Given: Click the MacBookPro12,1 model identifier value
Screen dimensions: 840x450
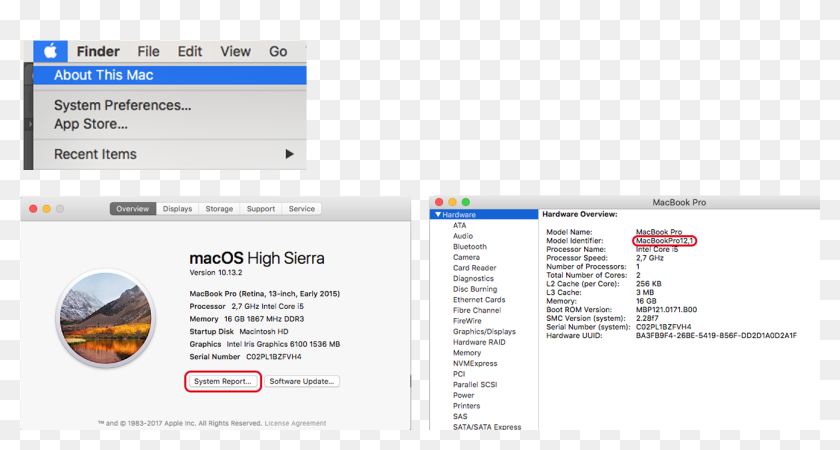Looking at the screenshot, I should [x=664, y=241].
